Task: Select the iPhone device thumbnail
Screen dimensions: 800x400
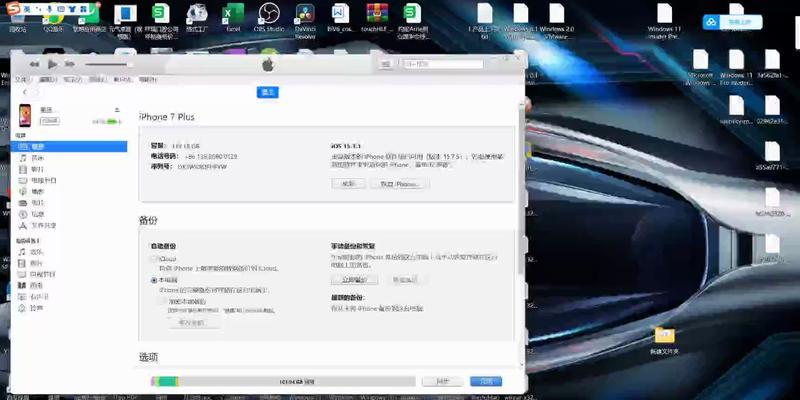Action: click(x=25, y=115)
